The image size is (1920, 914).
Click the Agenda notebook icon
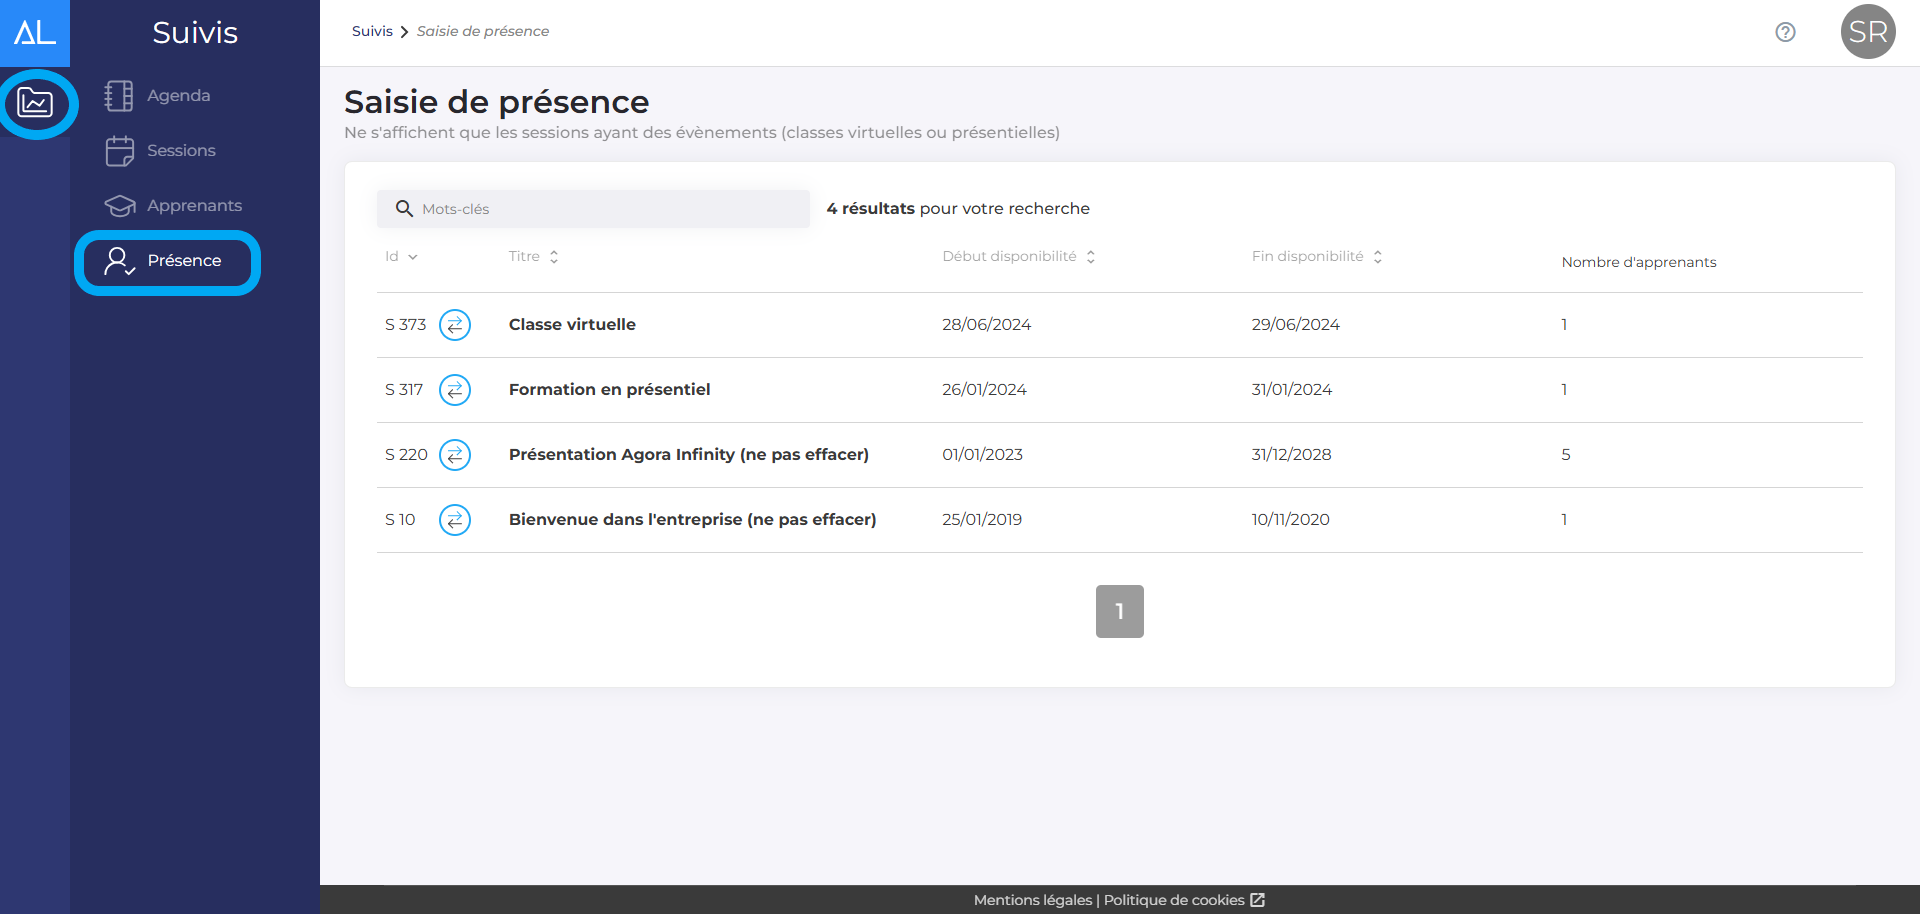coord(119,95)
